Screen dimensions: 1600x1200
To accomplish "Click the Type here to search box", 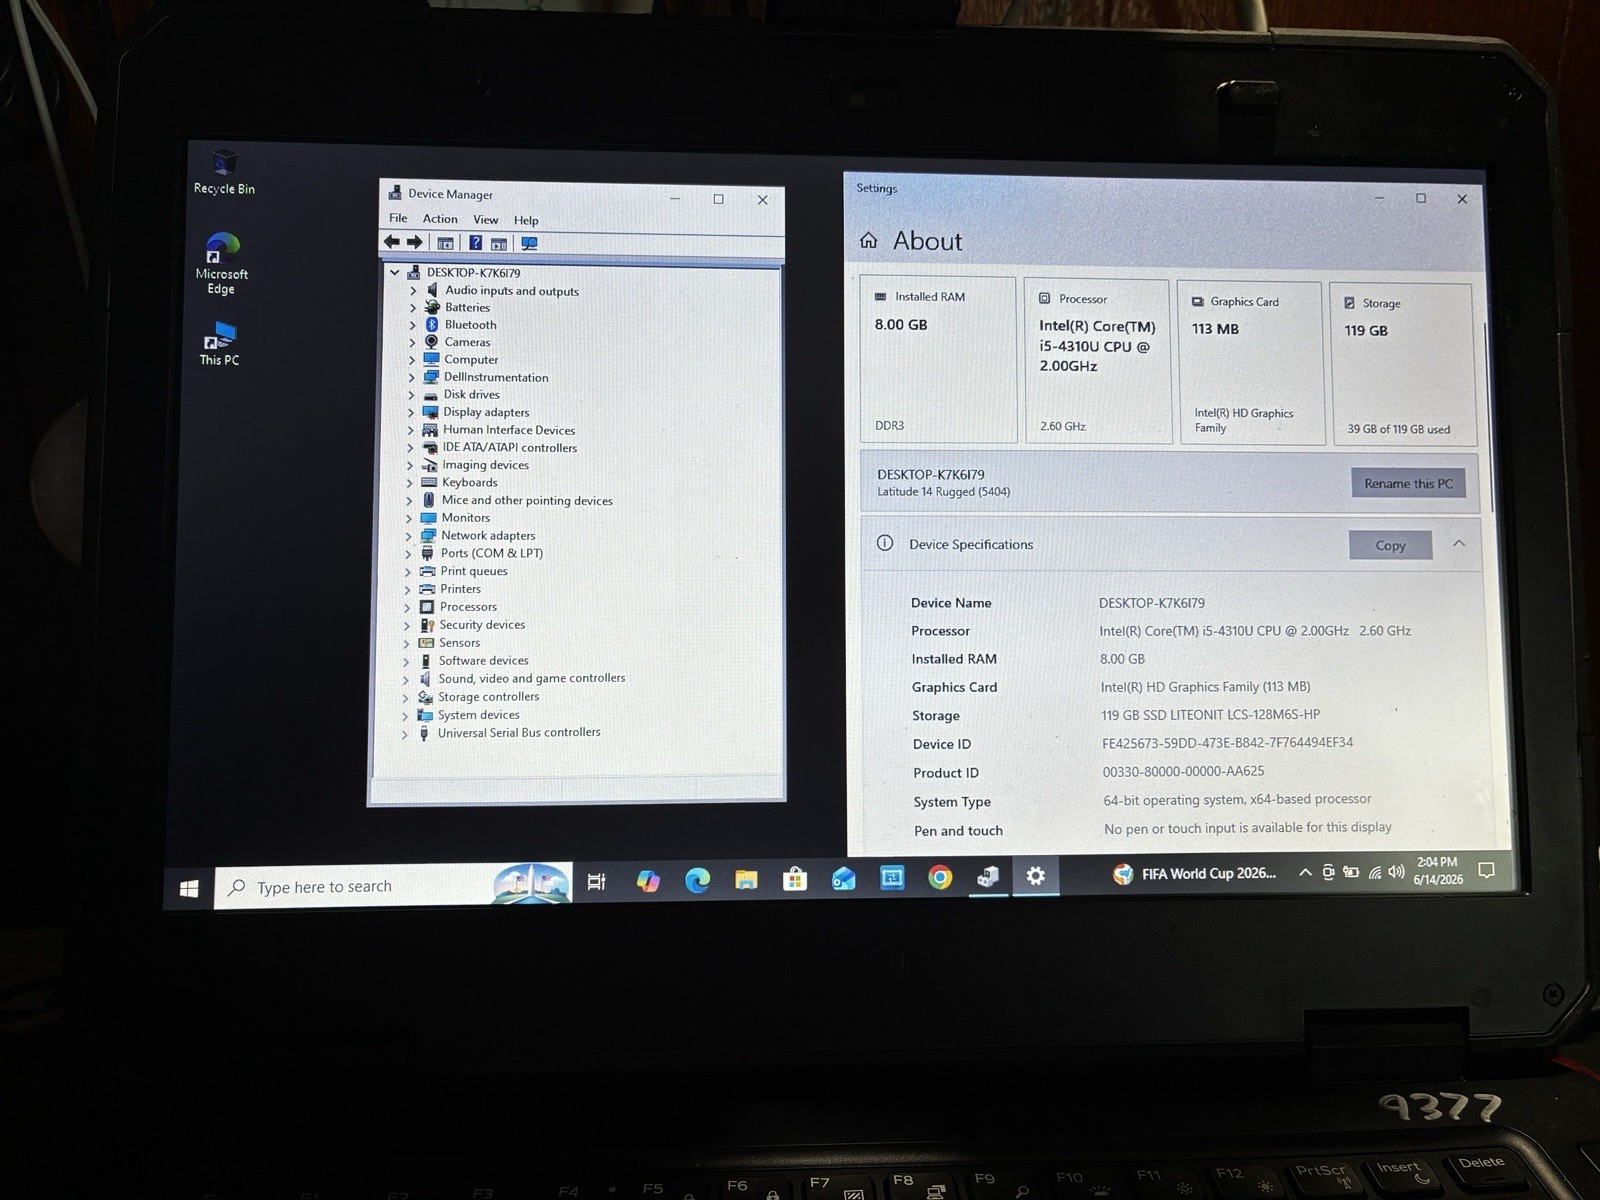I will coord(393,886).
